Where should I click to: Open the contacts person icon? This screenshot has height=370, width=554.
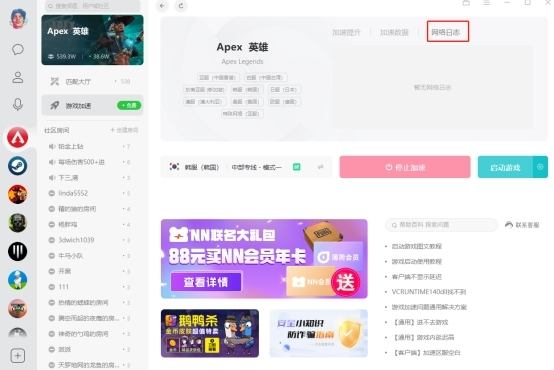point(18,77)
